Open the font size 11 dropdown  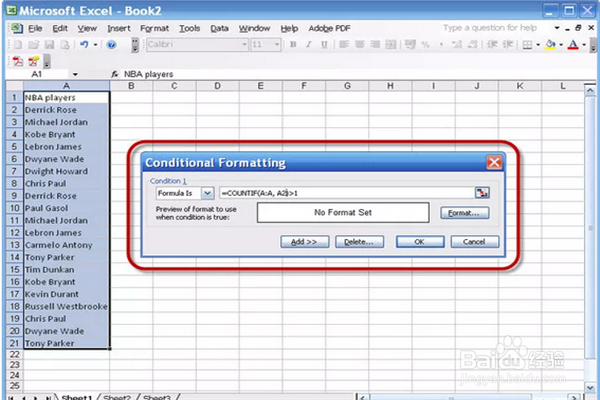277,45
